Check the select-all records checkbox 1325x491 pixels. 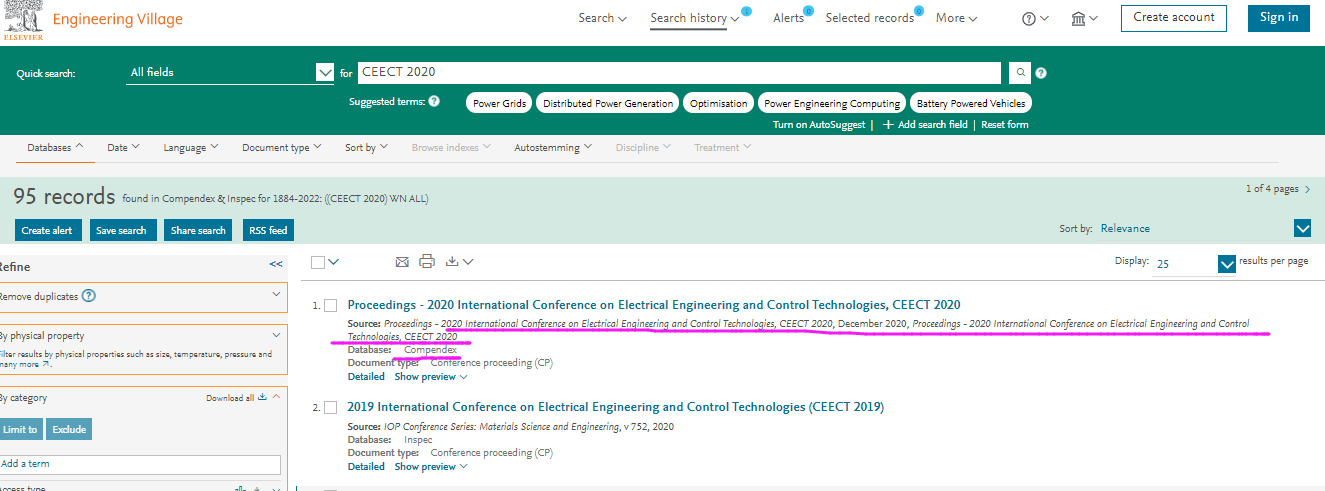(x=318, y=262)
